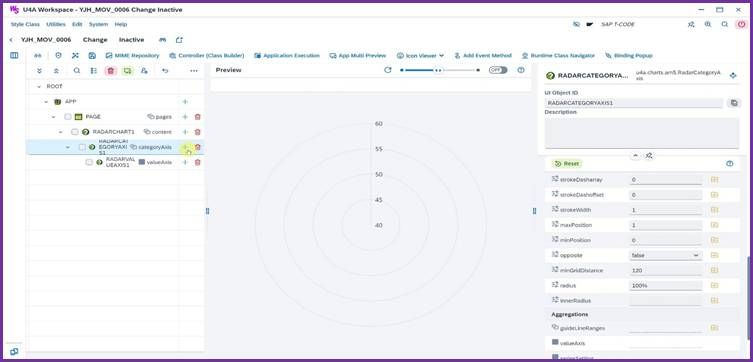Click the activate crossed-arrows toolbar icon
The width and height of the screenshot is (753, 362).
tap(75, 56)
